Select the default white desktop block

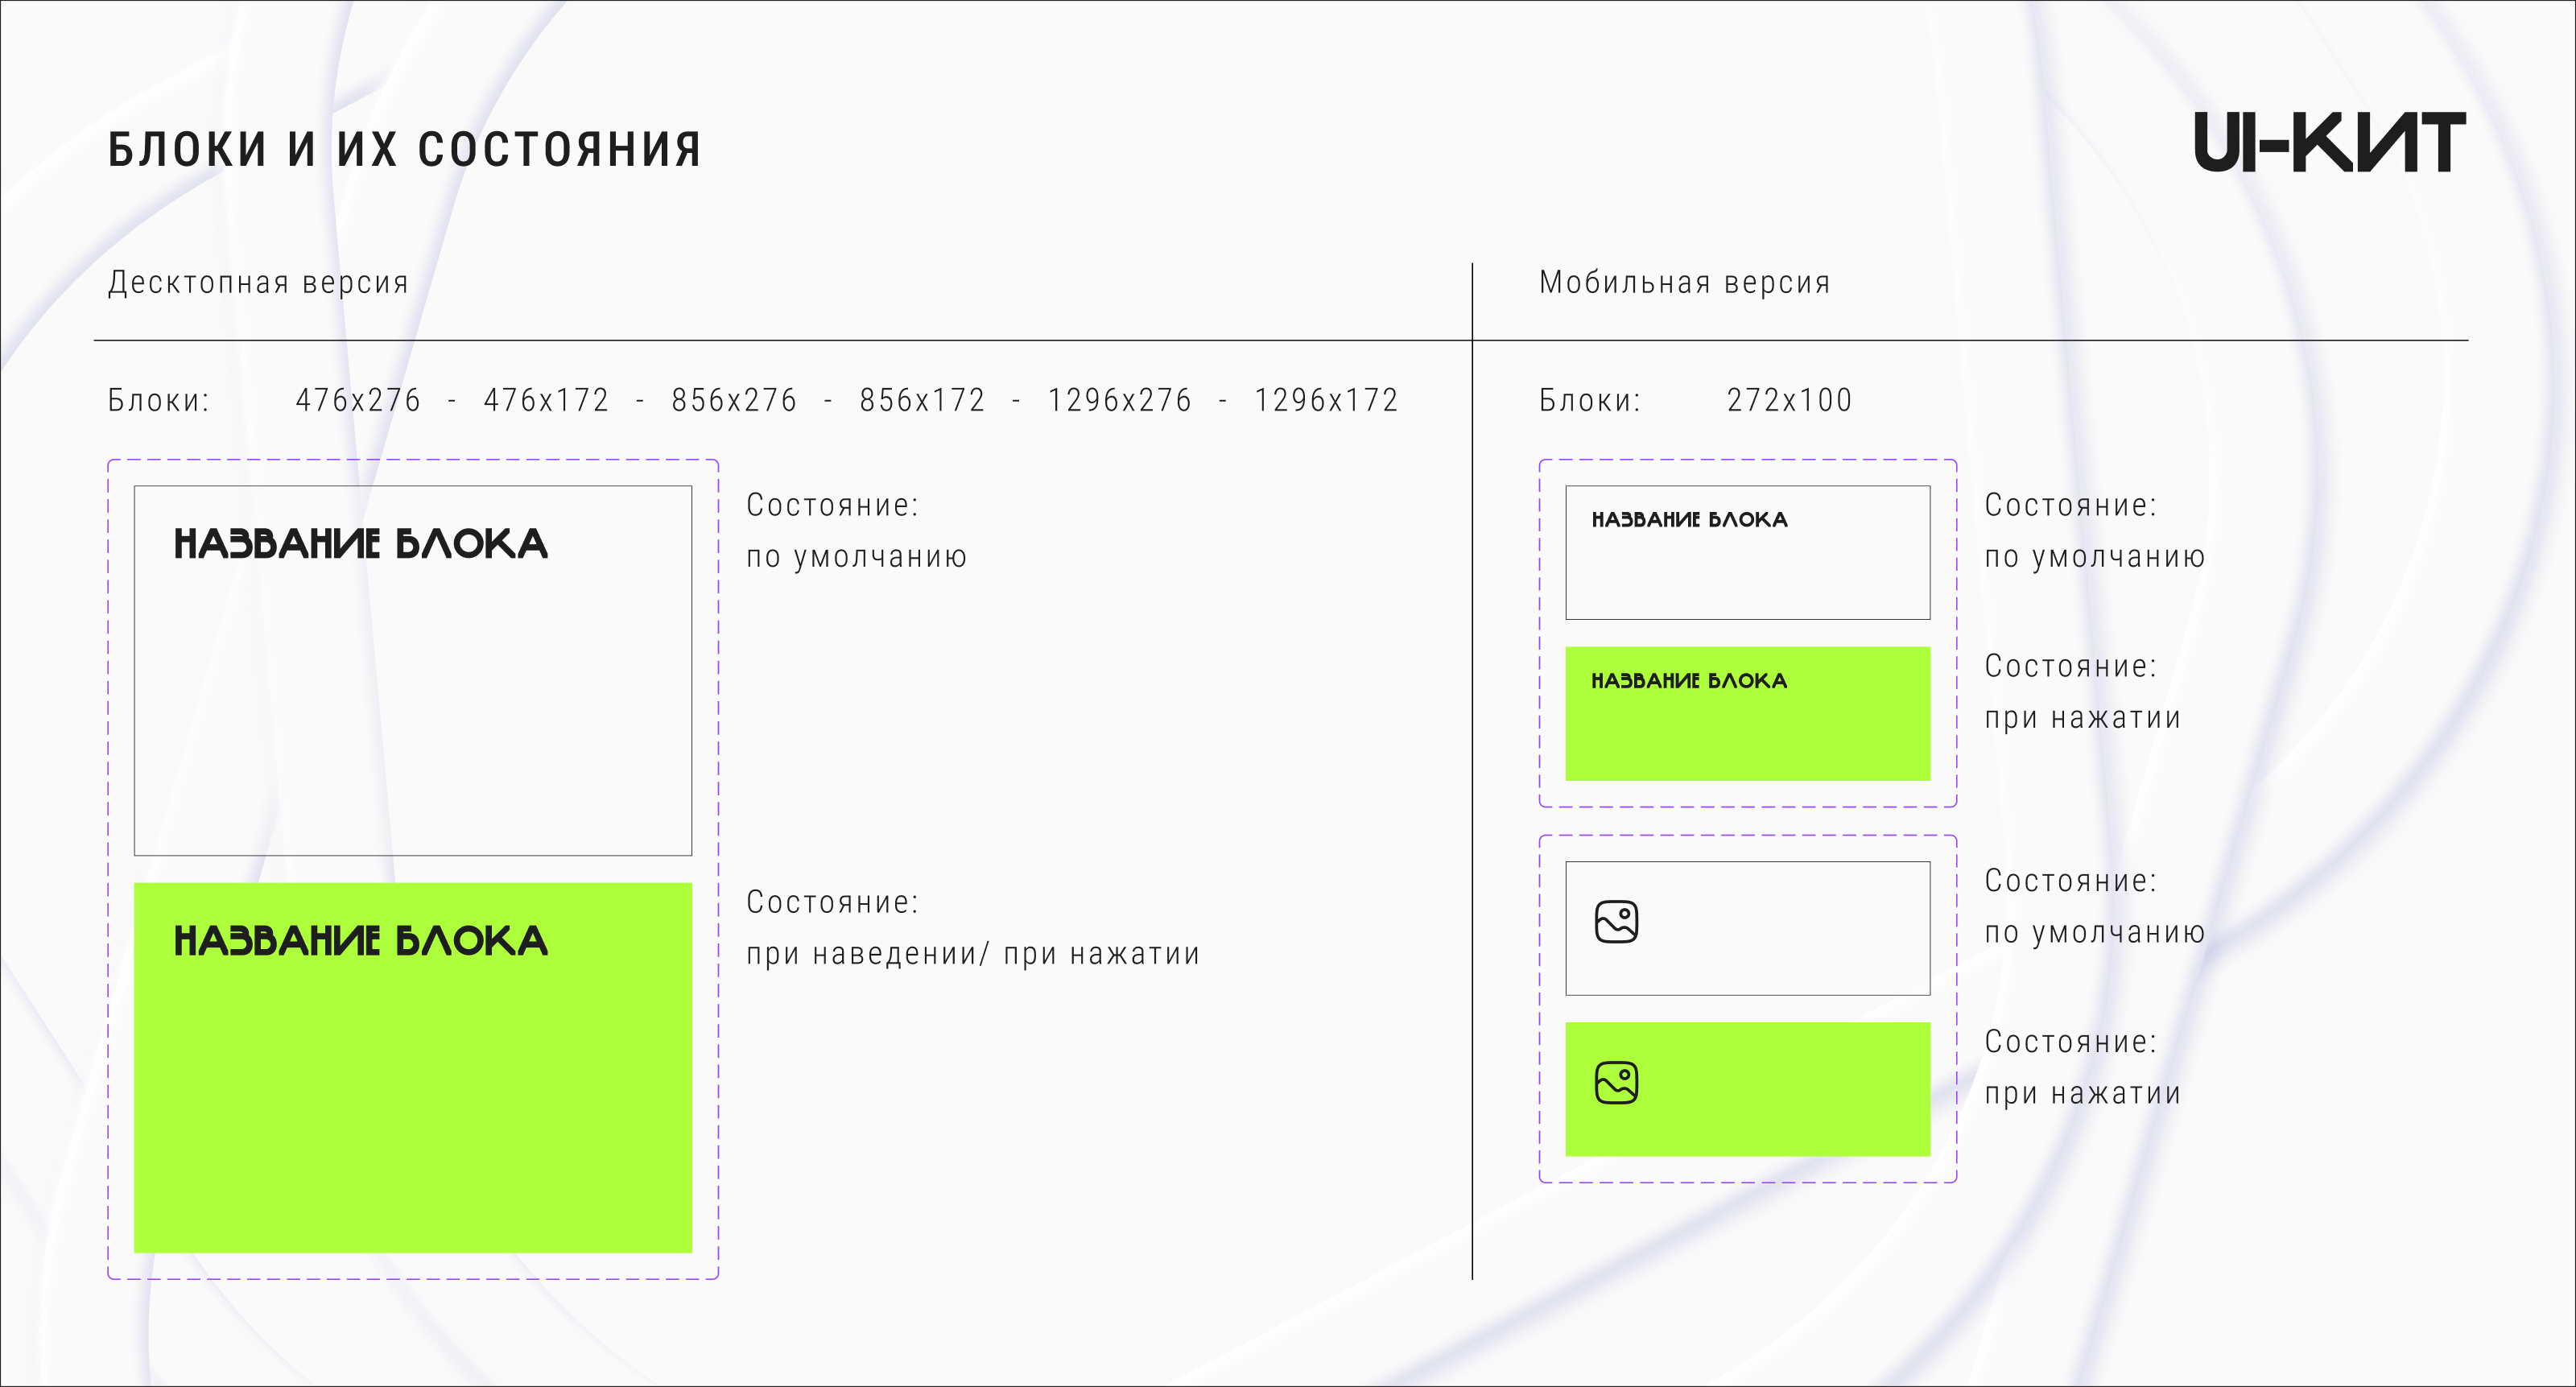tap(413, 670)
